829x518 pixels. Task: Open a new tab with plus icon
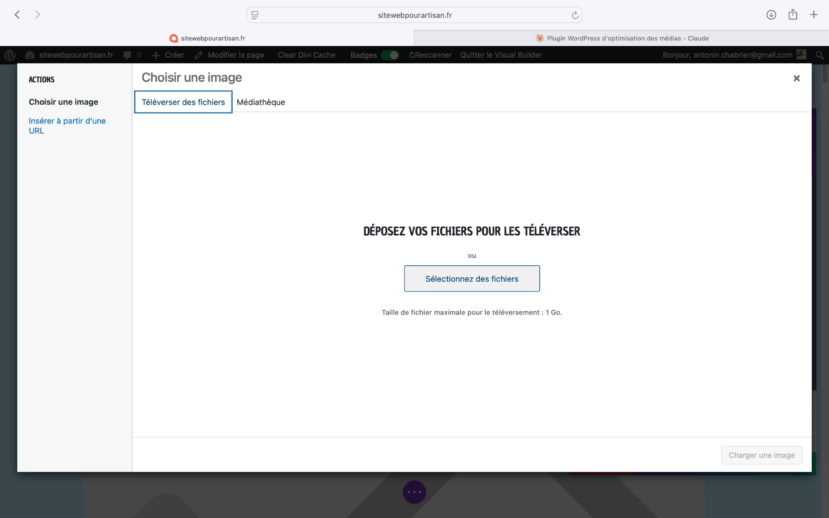click(x=814, y=15)
